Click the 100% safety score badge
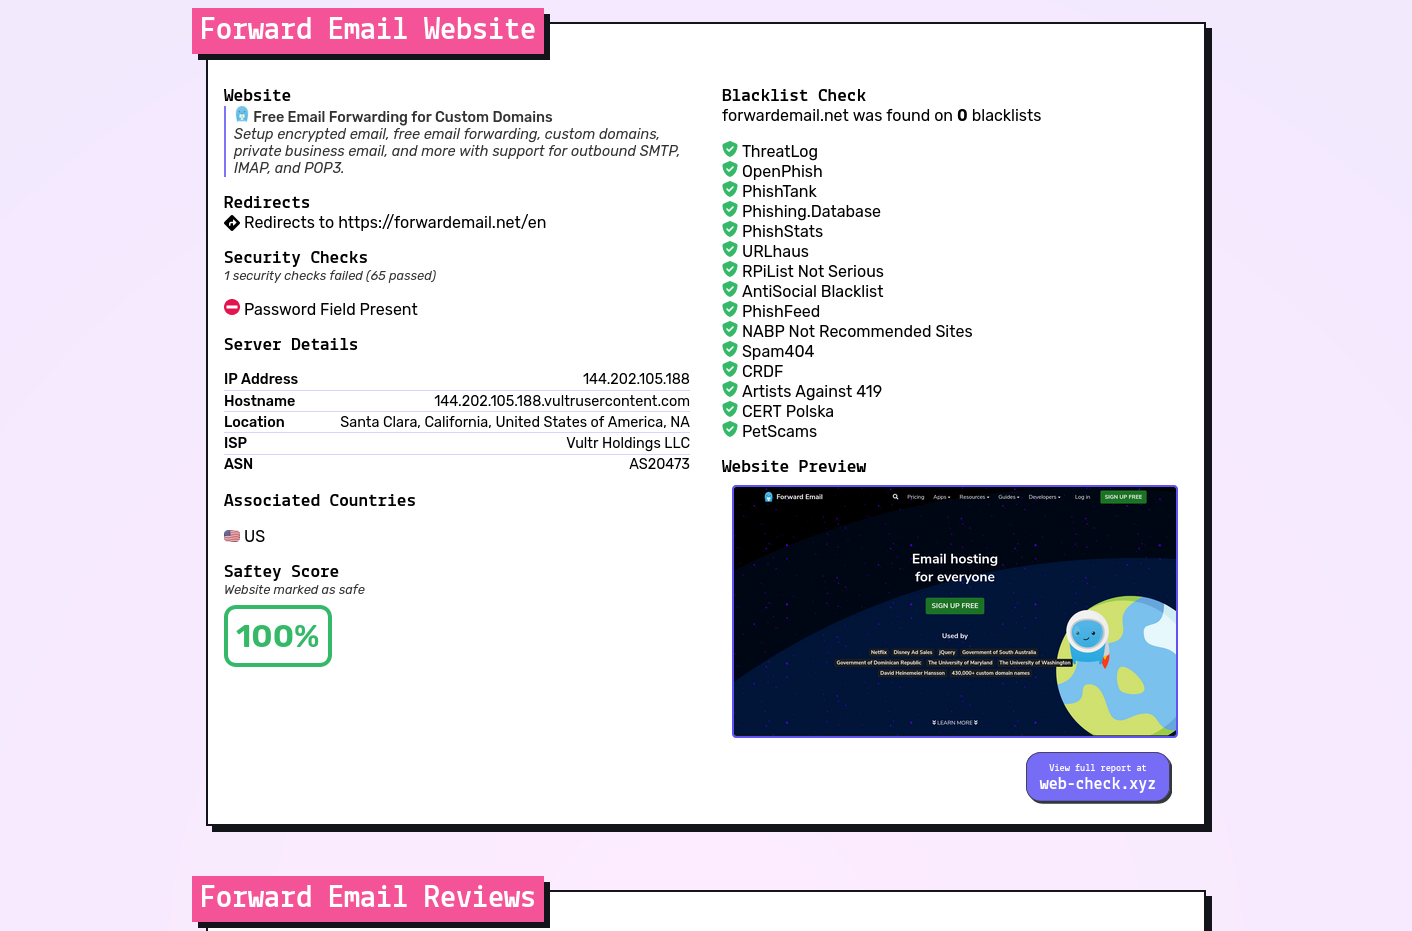This screenshot has width=1412, height=931. [278, 636]
